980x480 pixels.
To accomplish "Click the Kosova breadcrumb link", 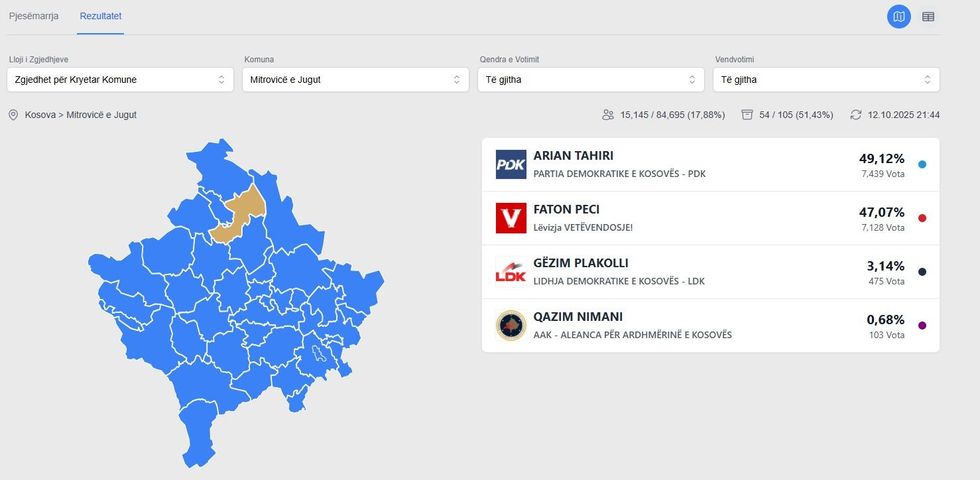I will click(x=41, y=115).
